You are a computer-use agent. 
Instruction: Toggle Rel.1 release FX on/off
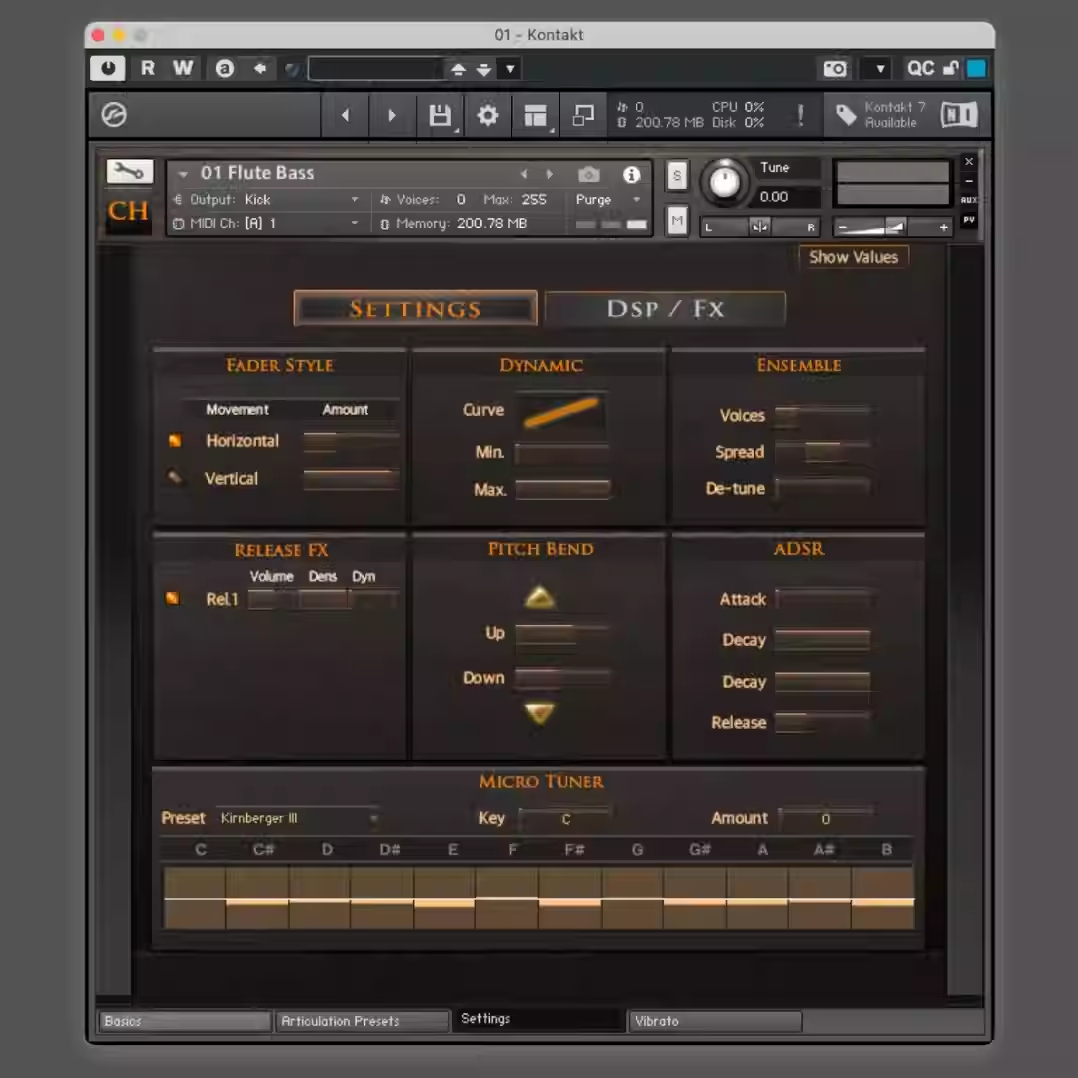click(x=173, y=598)
